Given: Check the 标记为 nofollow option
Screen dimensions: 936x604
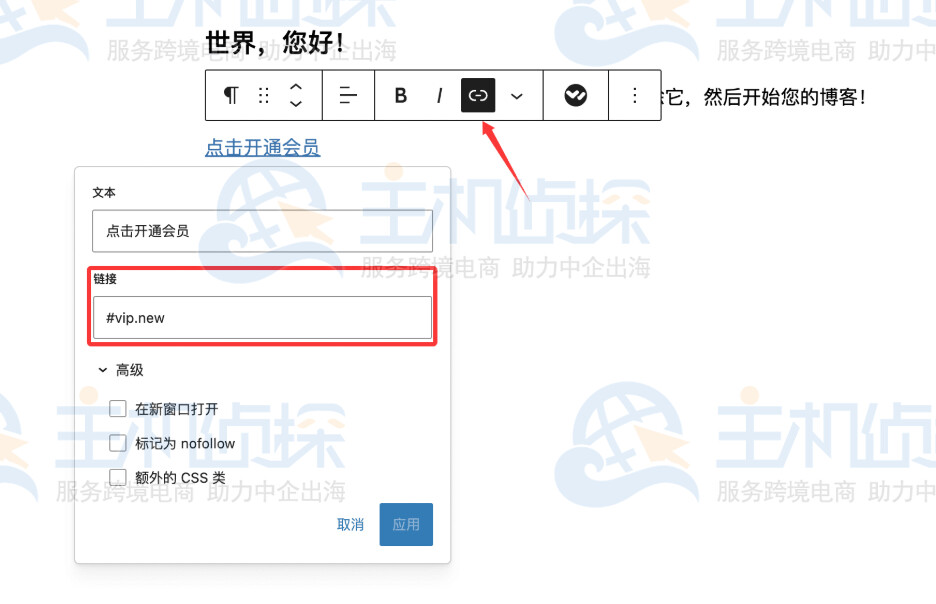Looking at the screenshot, I should pos(117,443).
